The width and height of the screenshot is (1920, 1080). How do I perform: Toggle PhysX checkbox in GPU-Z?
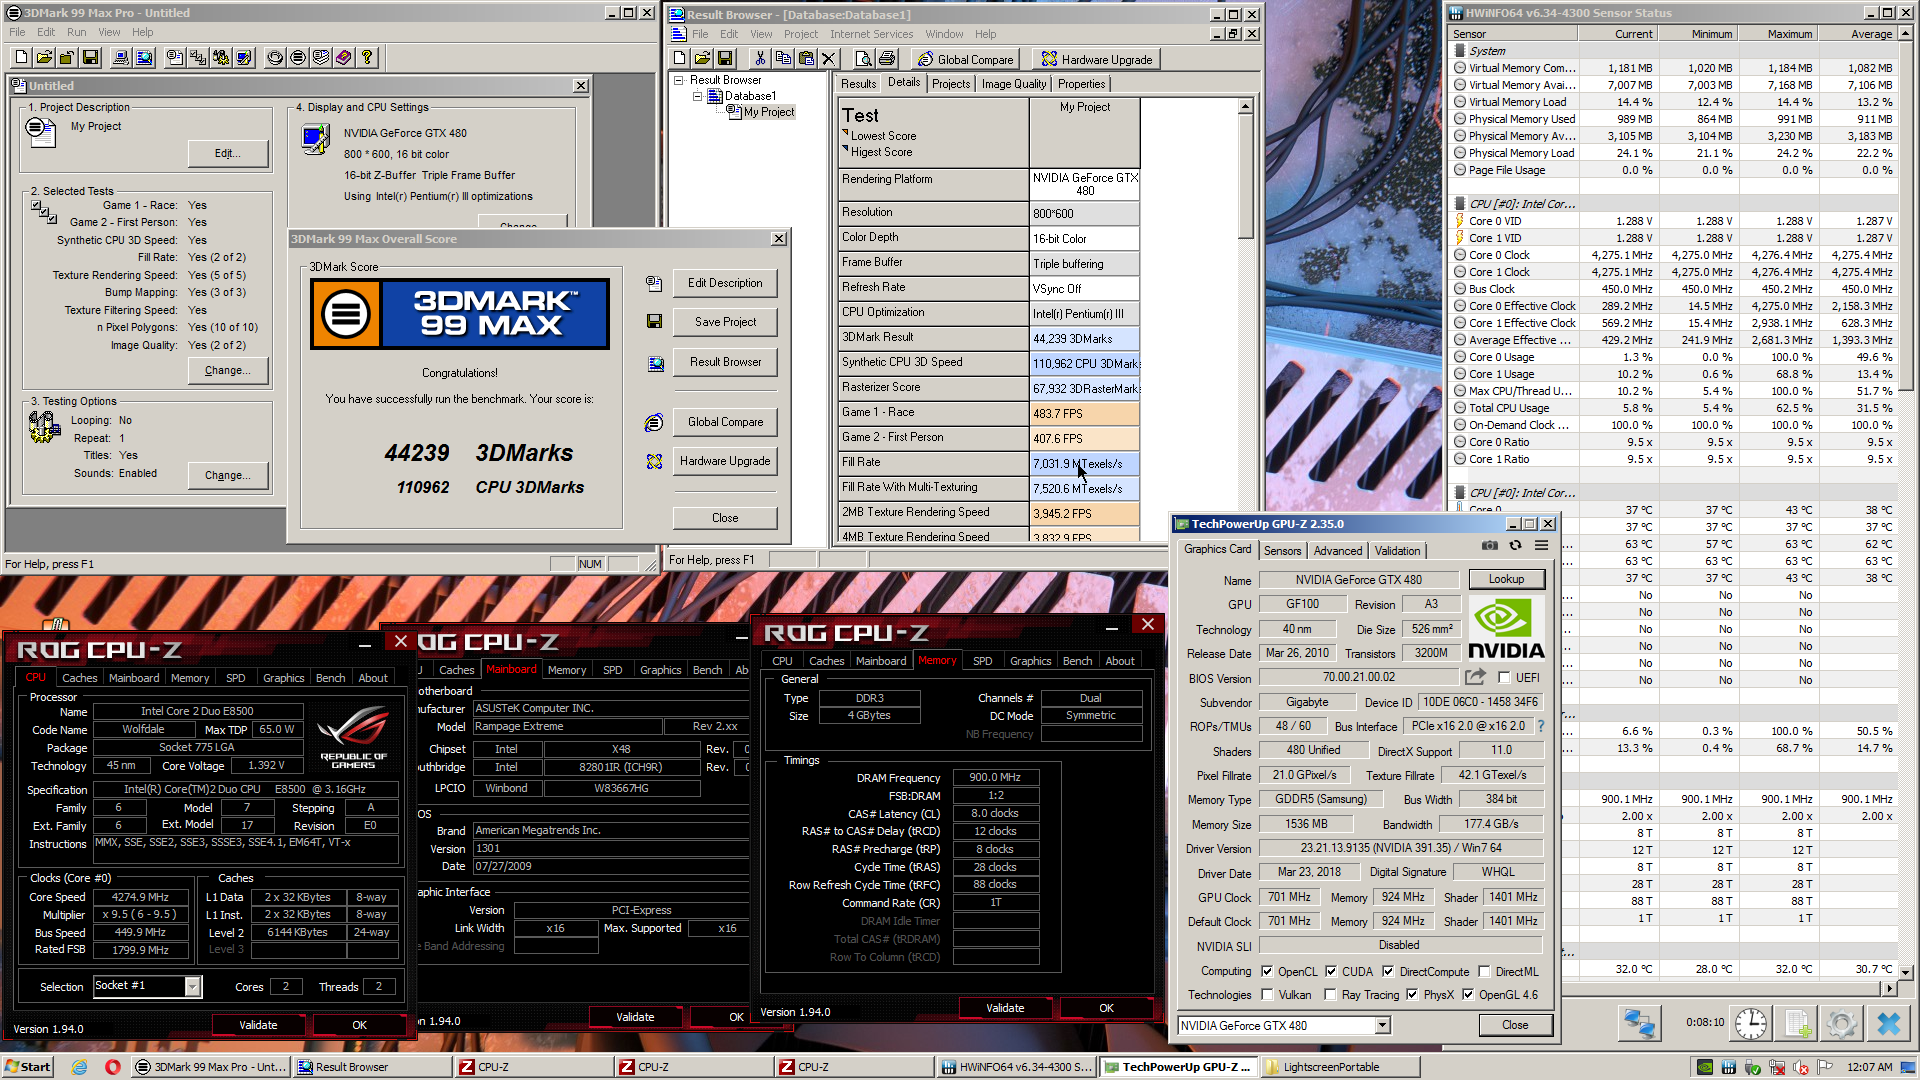tap(1412, 995)
